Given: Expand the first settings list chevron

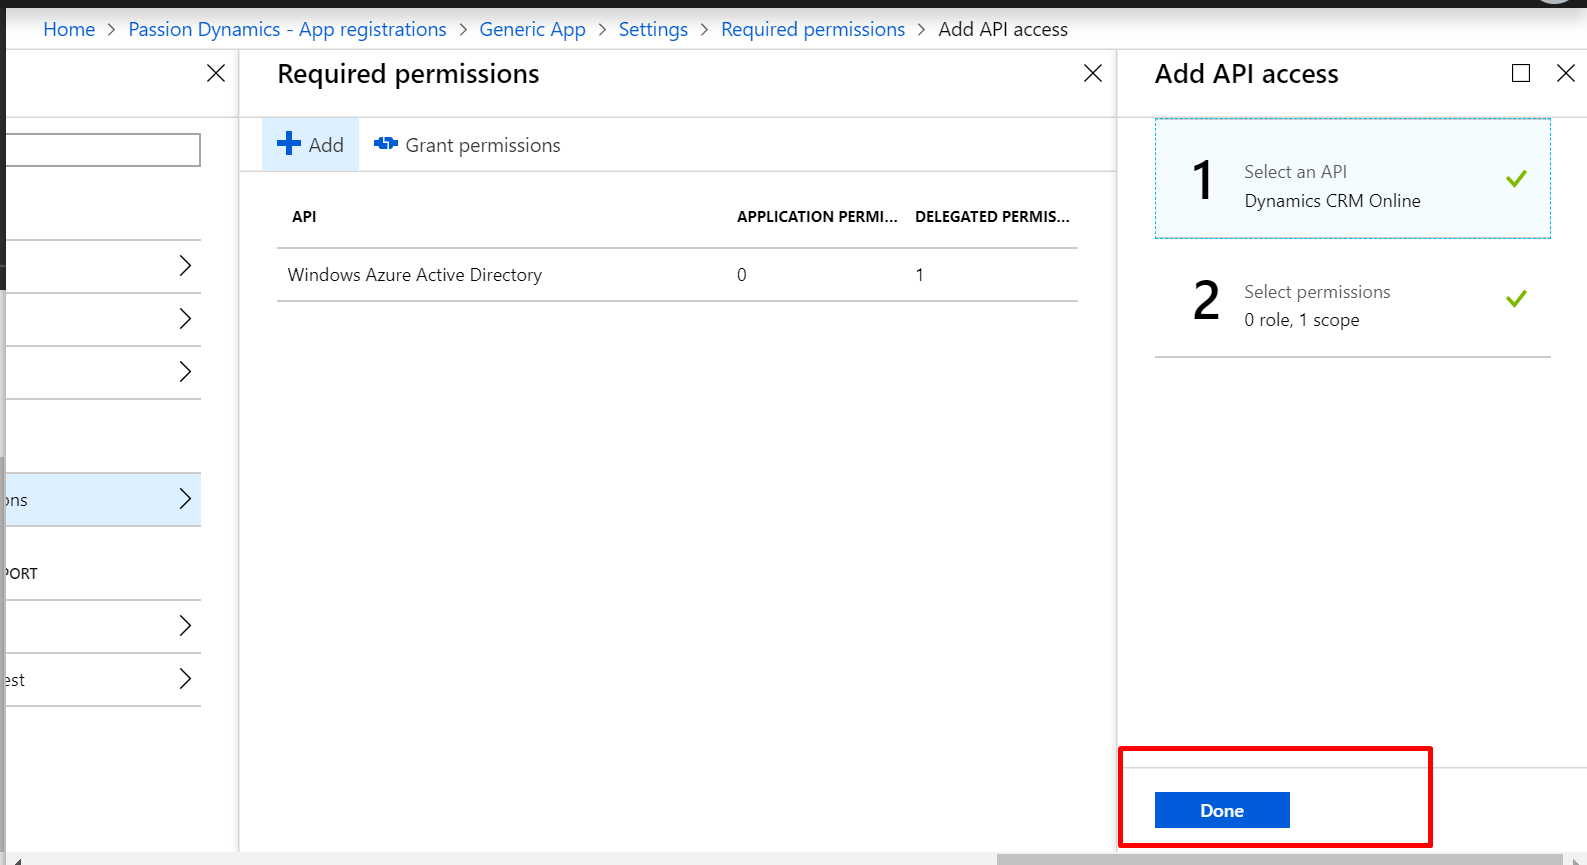Looking at the screenshot, I should click(x=185, y=265).
